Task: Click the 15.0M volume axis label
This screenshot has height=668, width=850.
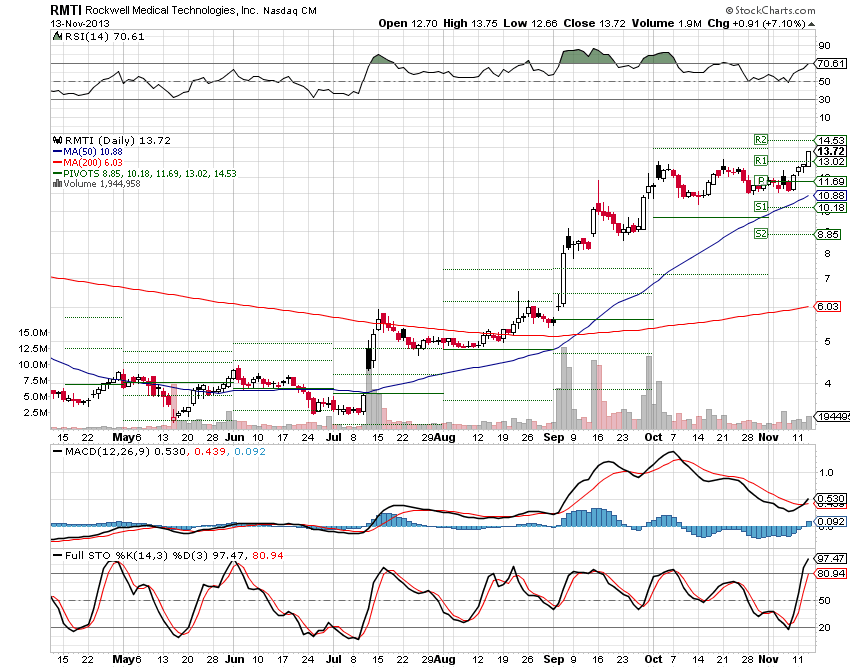Action: (x=33, y=332)
